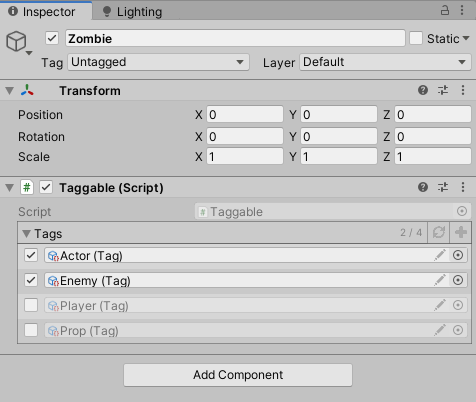Click the Tags refresh icon
The width and height of the screenshot is (476, 402).
[x=439, y=232]
